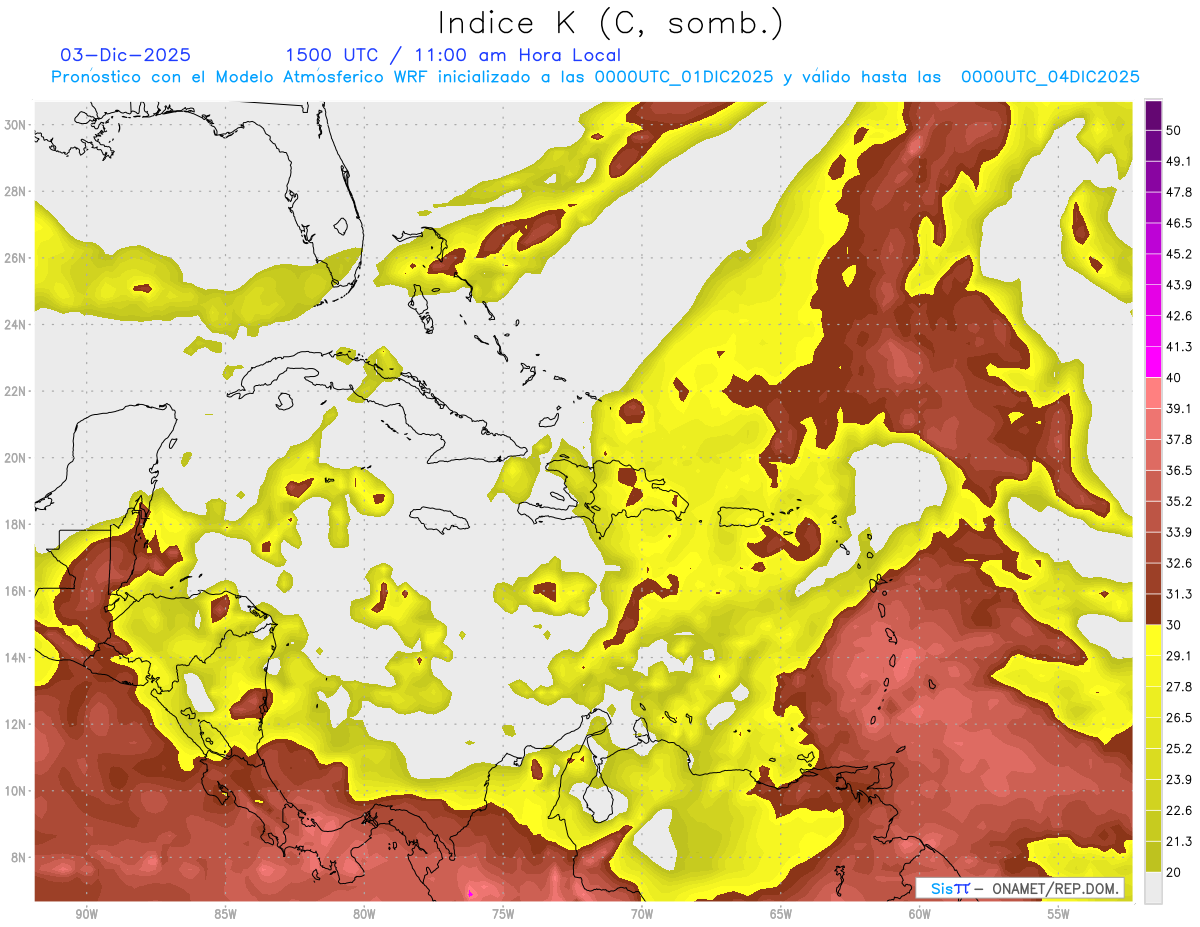The width and height of the screenshot is (1200, 927).
Task: Click the legend value 49.1
Action: (1179, 161)
